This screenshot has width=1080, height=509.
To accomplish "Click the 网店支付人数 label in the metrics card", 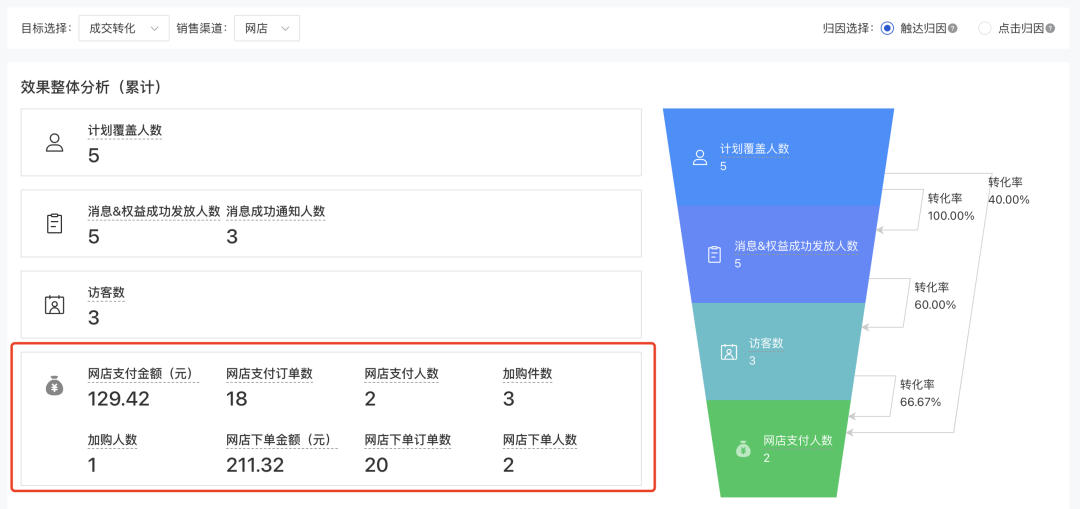I will [x=402, y=373].
